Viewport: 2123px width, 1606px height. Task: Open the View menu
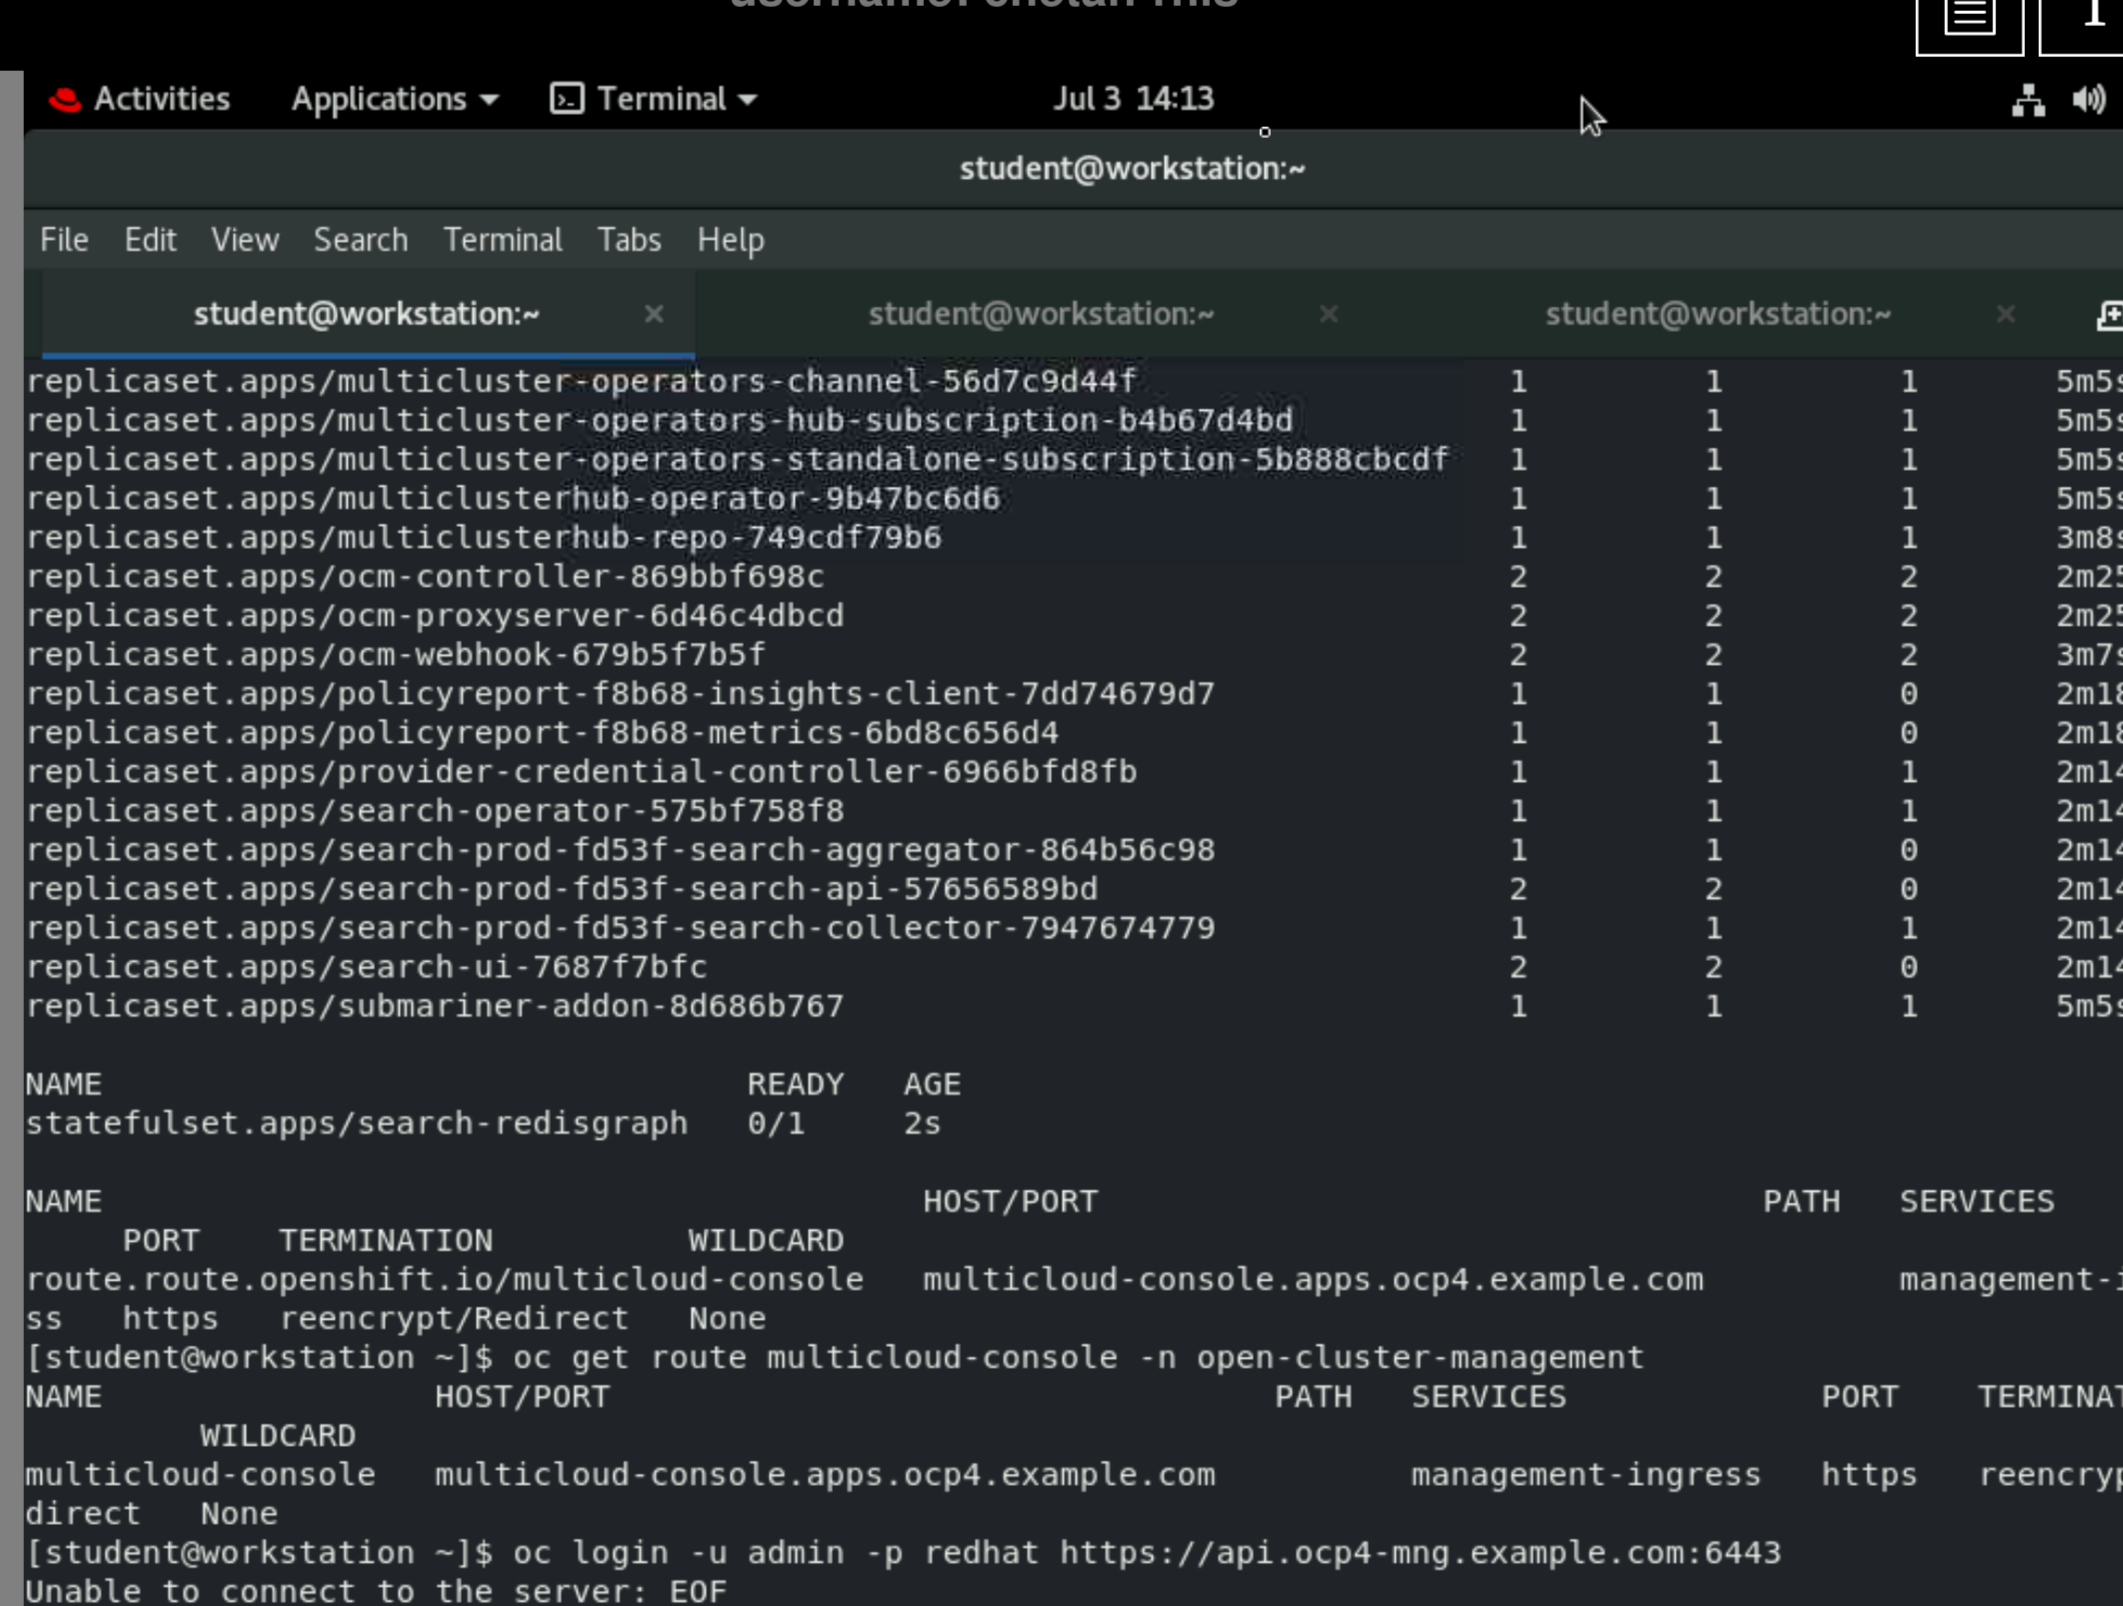(244, 240)
